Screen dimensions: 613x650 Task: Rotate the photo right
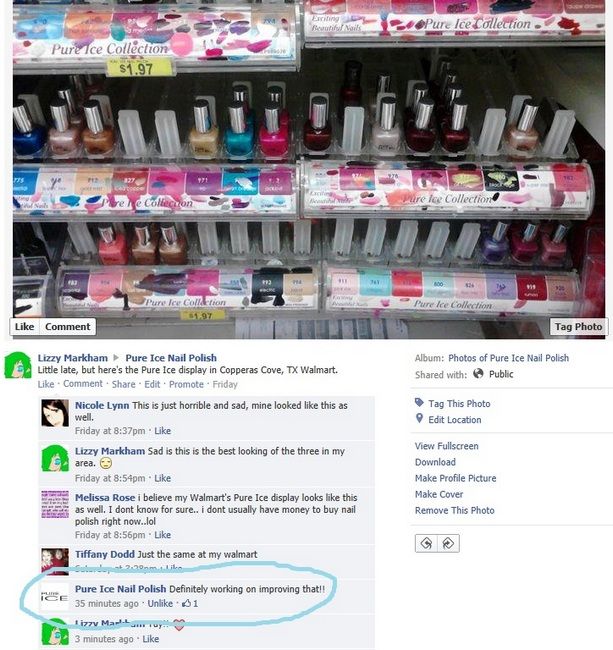(x=448, y=543)
